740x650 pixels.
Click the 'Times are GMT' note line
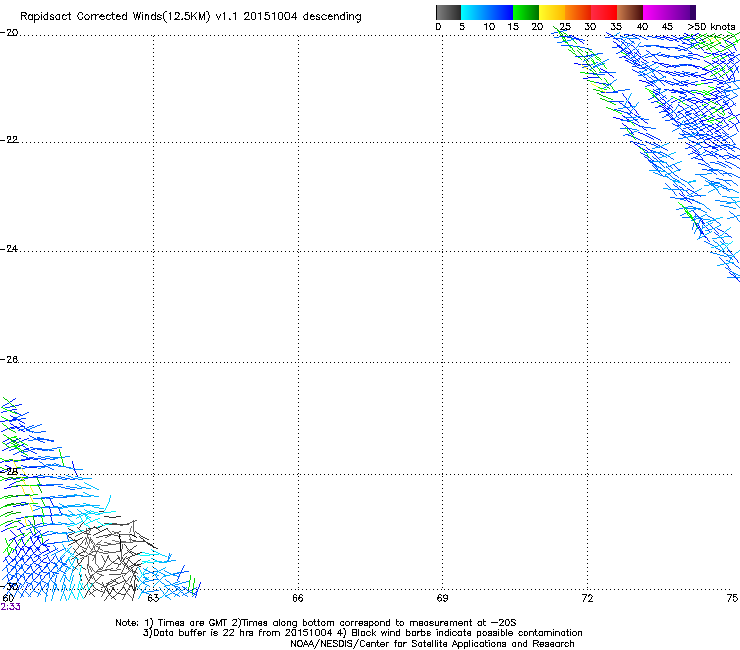tap(316, 623)
